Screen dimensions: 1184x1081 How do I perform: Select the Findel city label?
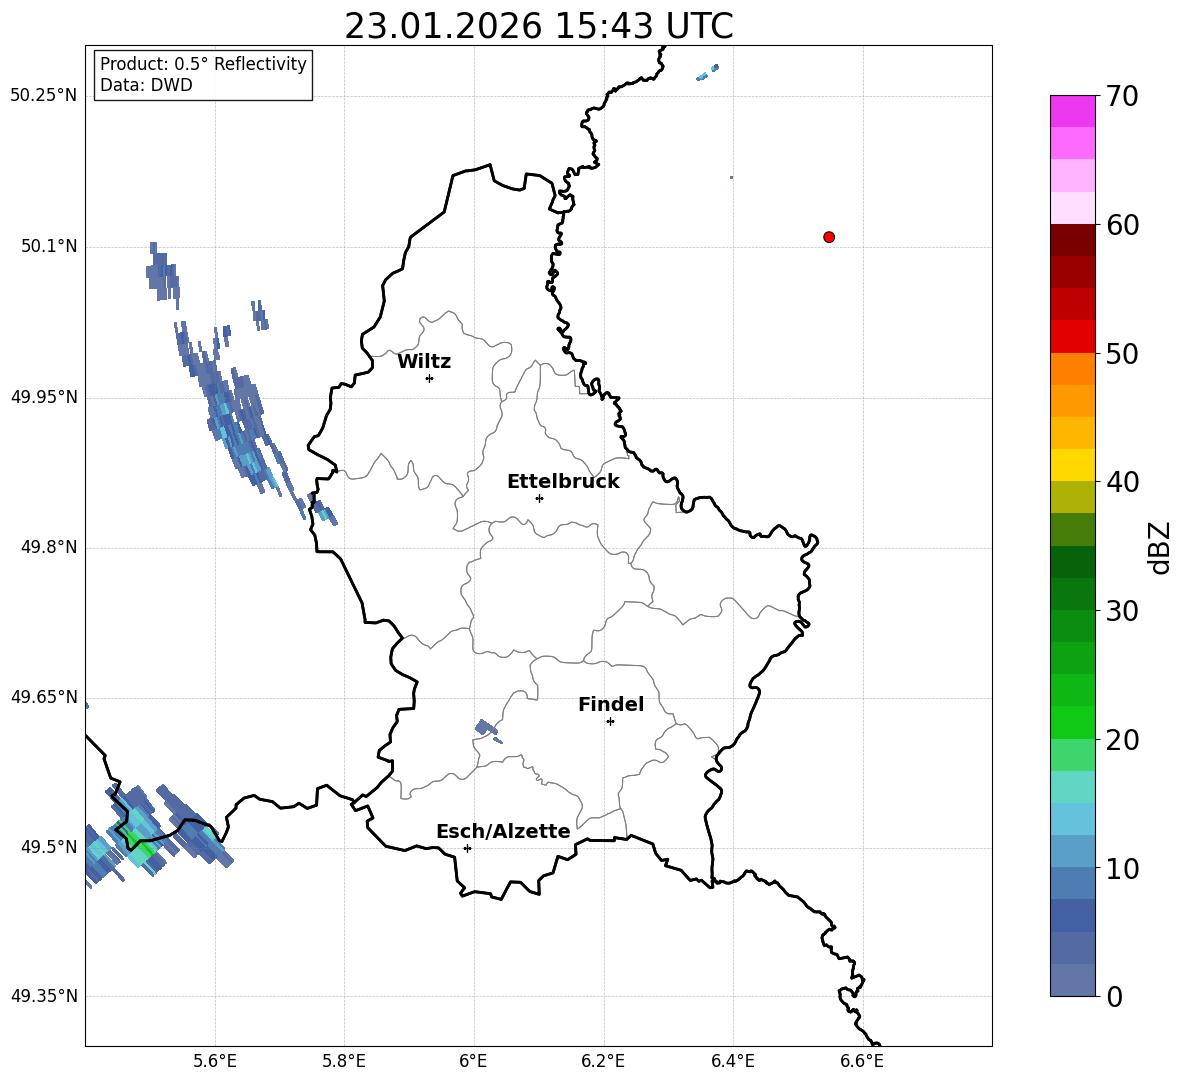(611, 704)
